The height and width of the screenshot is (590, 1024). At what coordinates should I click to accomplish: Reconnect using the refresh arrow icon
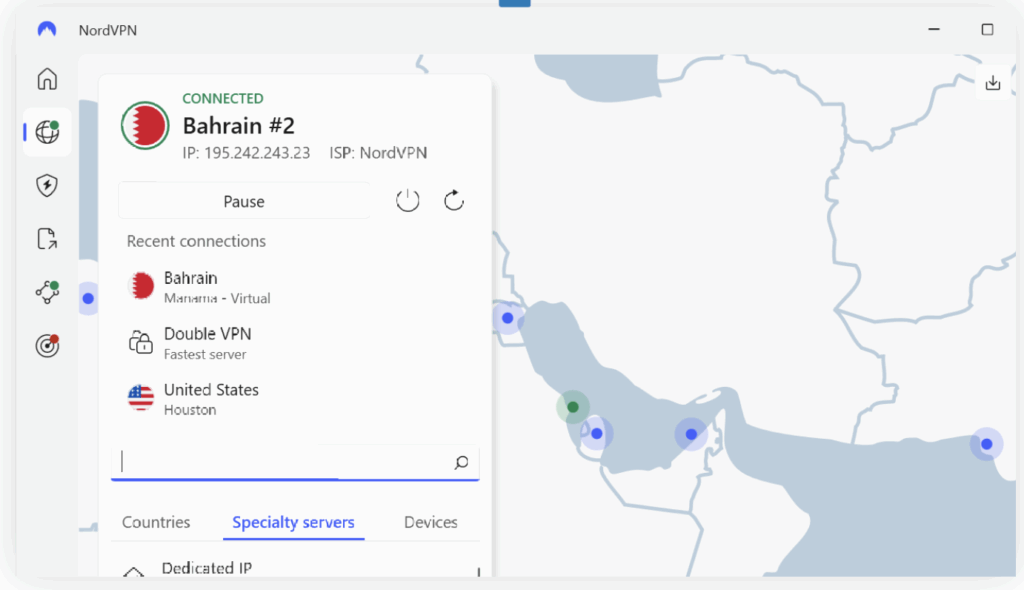click(x=454, y=201)
